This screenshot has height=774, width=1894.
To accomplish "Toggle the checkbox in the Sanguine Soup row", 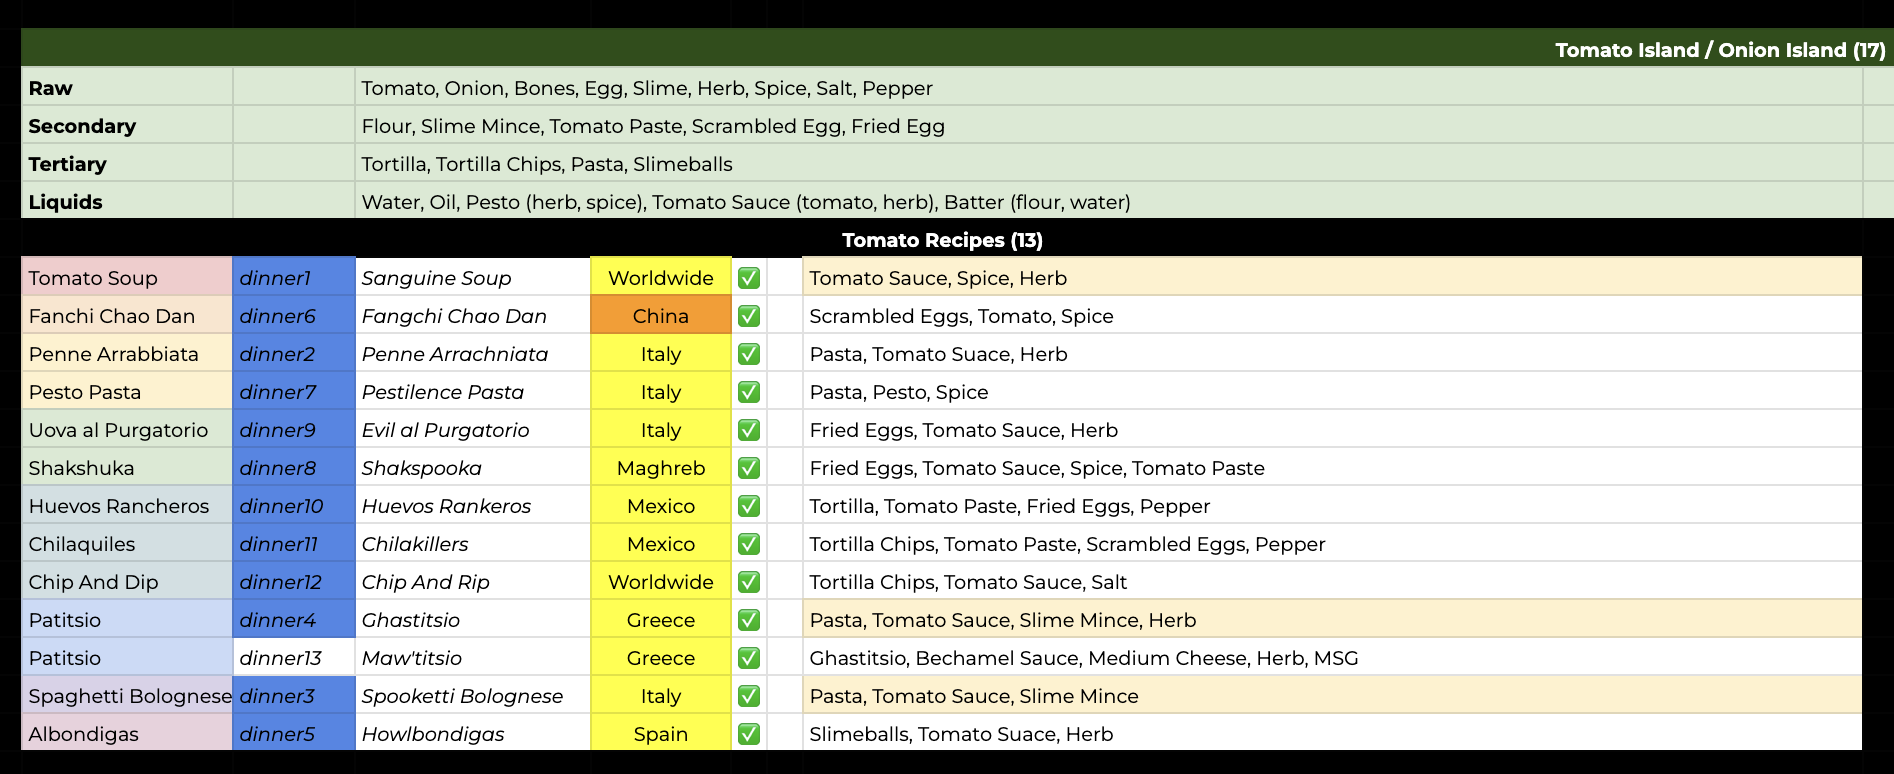I will coord(748,278).
